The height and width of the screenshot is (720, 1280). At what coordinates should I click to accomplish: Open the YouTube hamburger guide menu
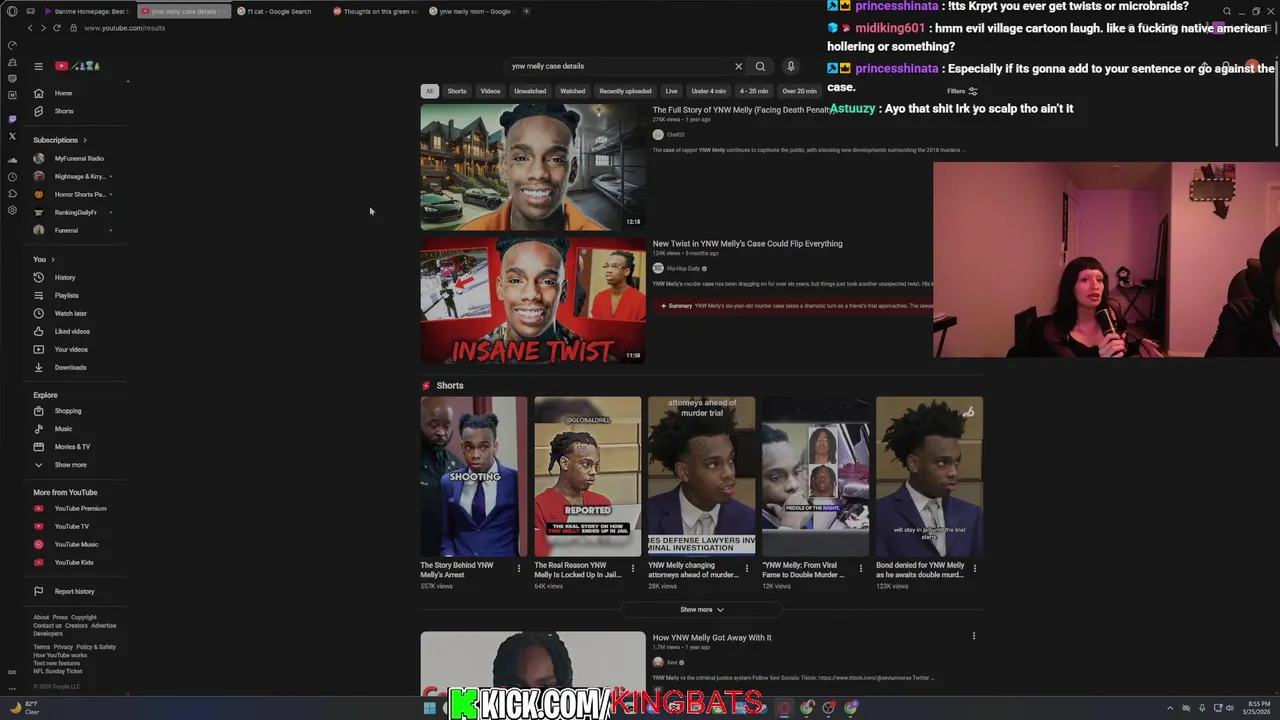point(38,66)
